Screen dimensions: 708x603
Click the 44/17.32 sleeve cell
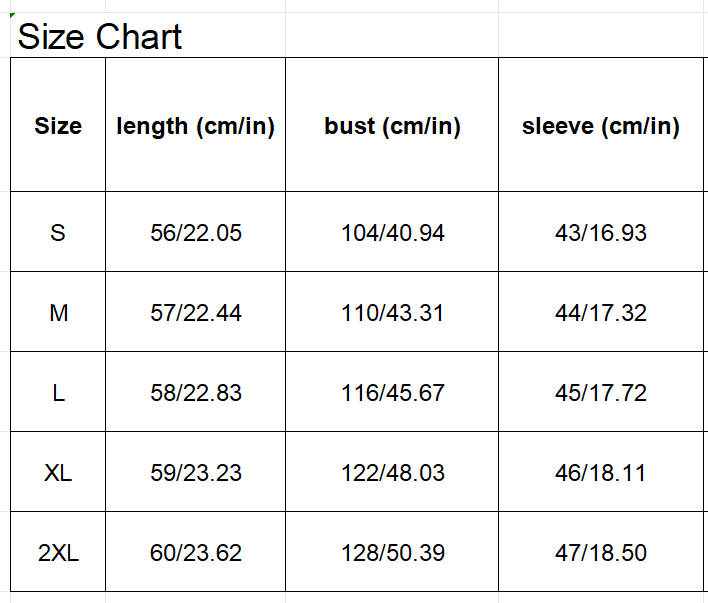(x=600, y=313)
